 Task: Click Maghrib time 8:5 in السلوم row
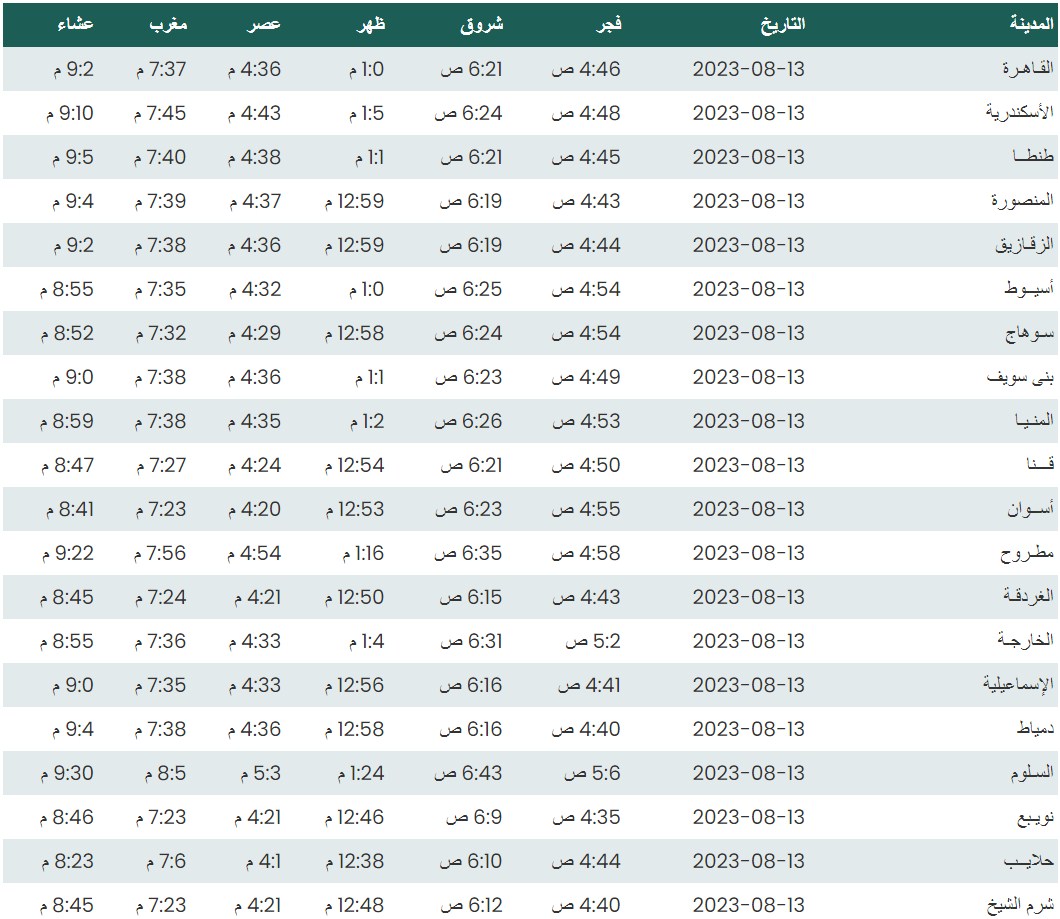click(x=160, y=773)
